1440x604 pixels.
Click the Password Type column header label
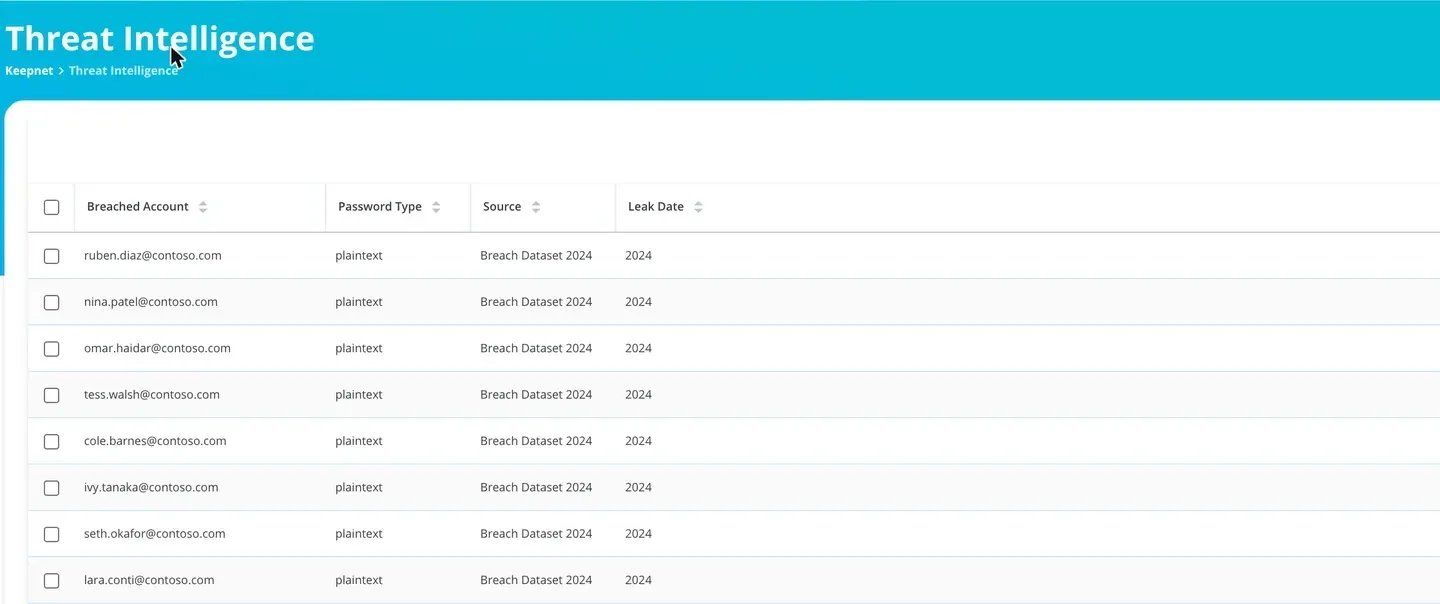pos(380,207)
